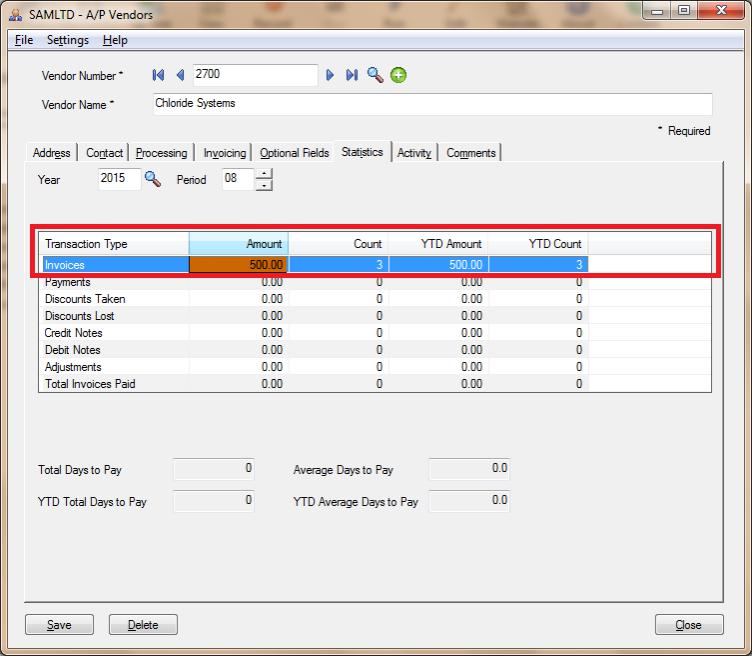Image resolution: width=753 pixels, height=656 pixels.
Task: Click the Period input field
Action: (238, 179)
